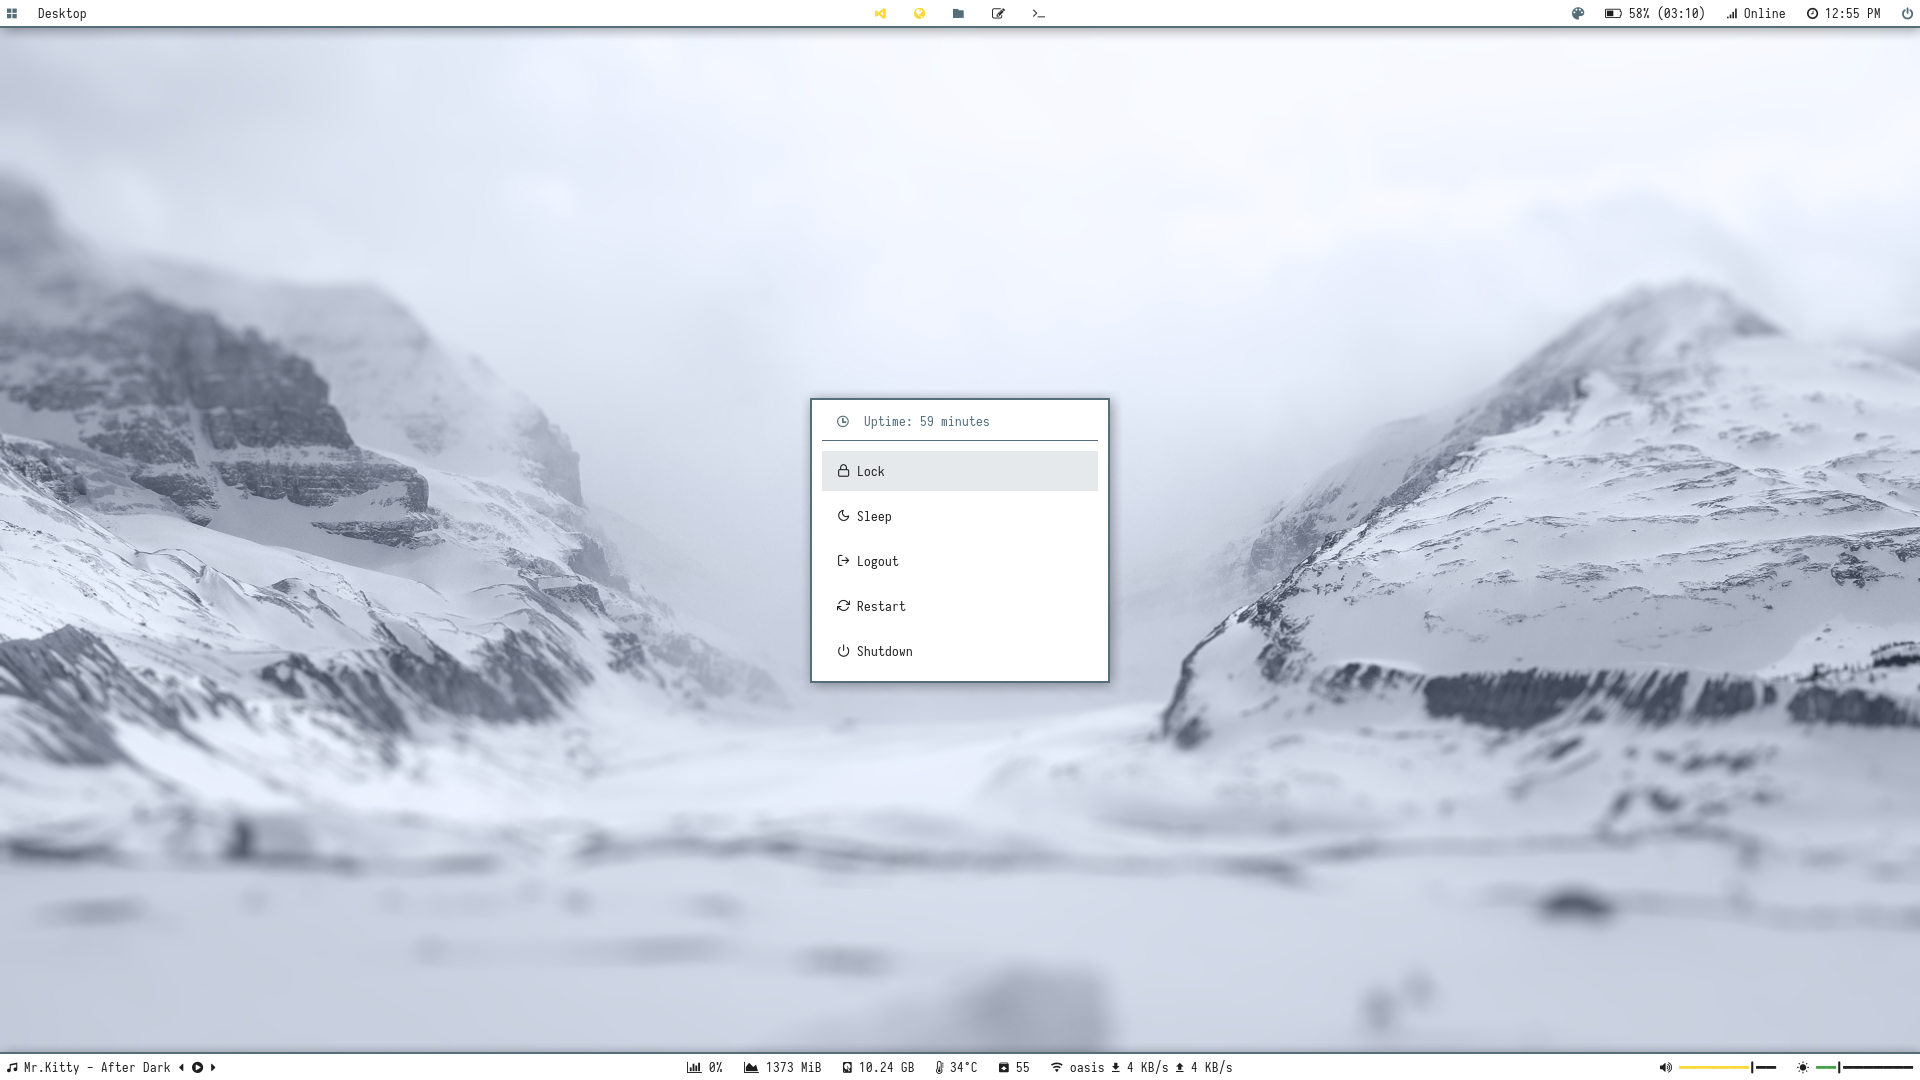Image resolution: width=1920 pixels, height=1080 pixels.
Task: Go back to the previous track
Action: pos(181,1067)
